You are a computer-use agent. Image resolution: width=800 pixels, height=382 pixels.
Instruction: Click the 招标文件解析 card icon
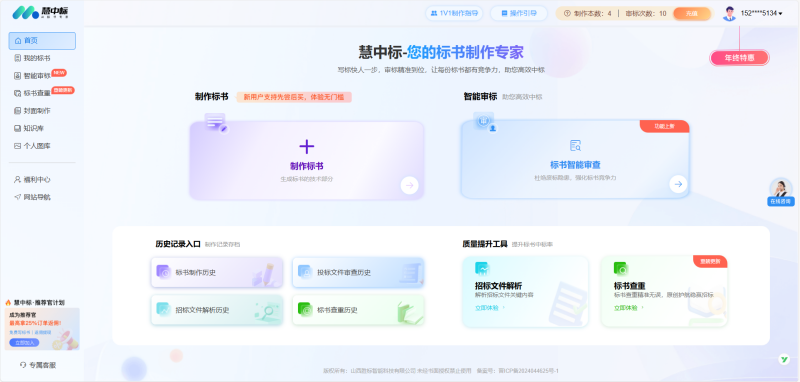point(482,269)
